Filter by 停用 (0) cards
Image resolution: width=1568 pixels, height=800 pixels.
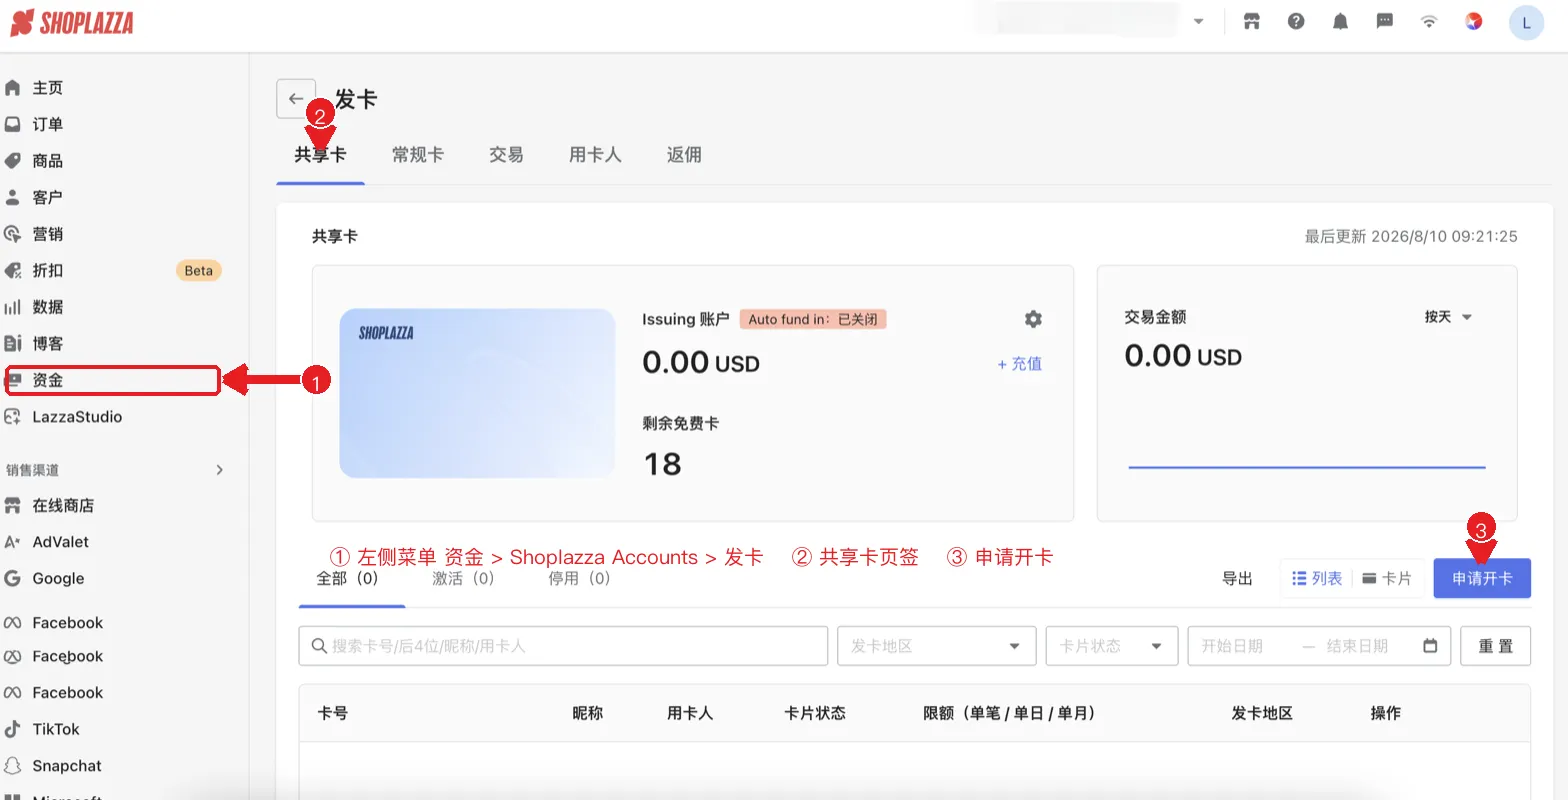tap(579, 579)
